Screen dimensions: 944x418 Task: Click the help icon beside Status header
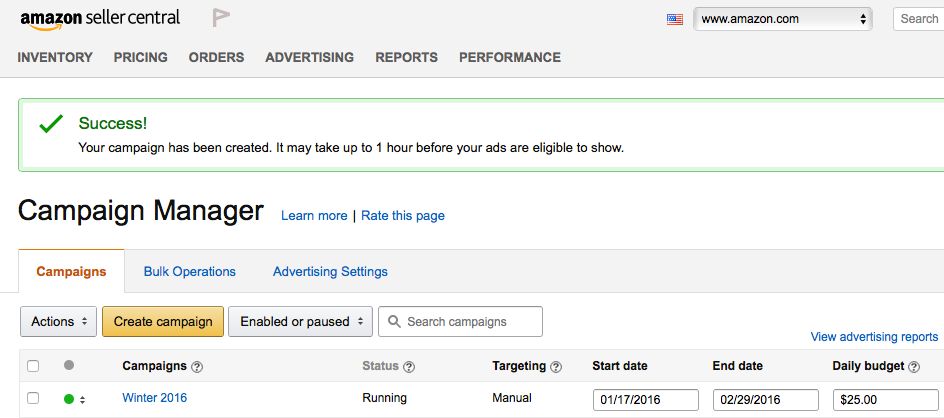(409, 366)
